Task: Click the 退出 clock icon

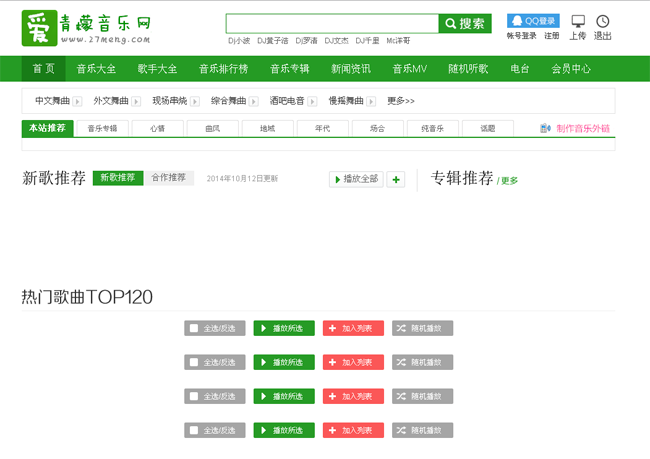Action: click(x=602, y=21)
